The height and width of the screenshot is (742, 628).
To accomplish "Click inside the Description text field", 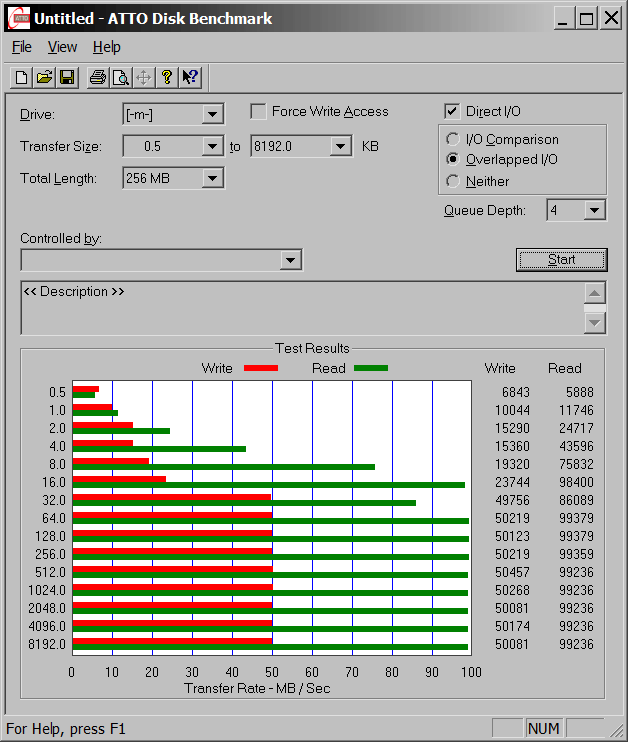I will (x=300, y=308).
